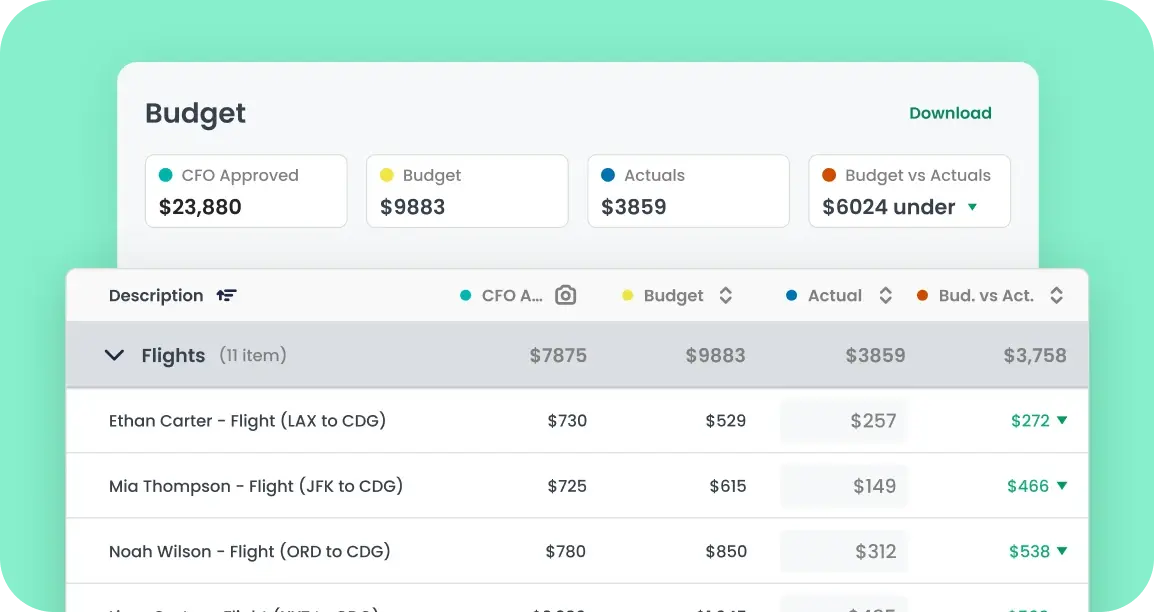The image size is (1154, 612).
Task: Collapse the Flights group chevron
Action: 114,355
